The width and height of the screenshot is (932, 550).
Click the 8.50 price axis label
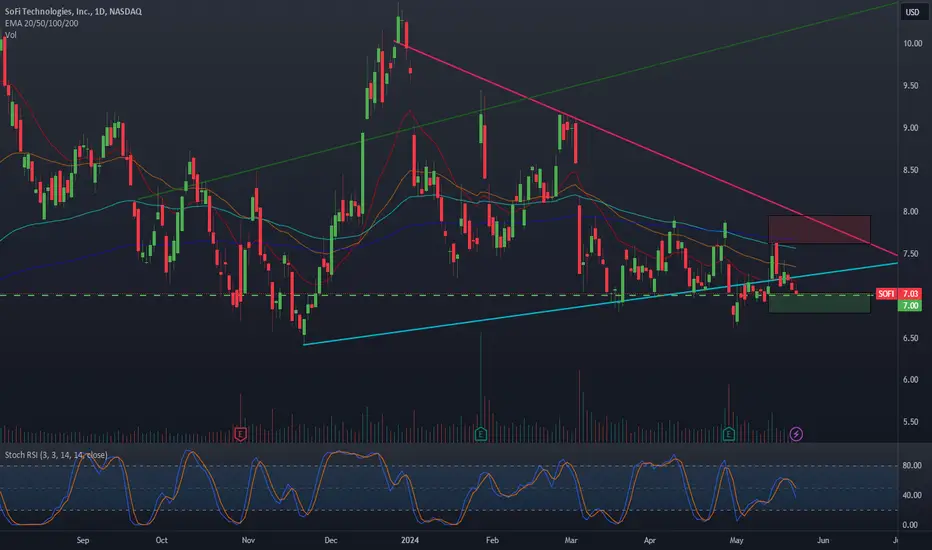coord(911,170)
